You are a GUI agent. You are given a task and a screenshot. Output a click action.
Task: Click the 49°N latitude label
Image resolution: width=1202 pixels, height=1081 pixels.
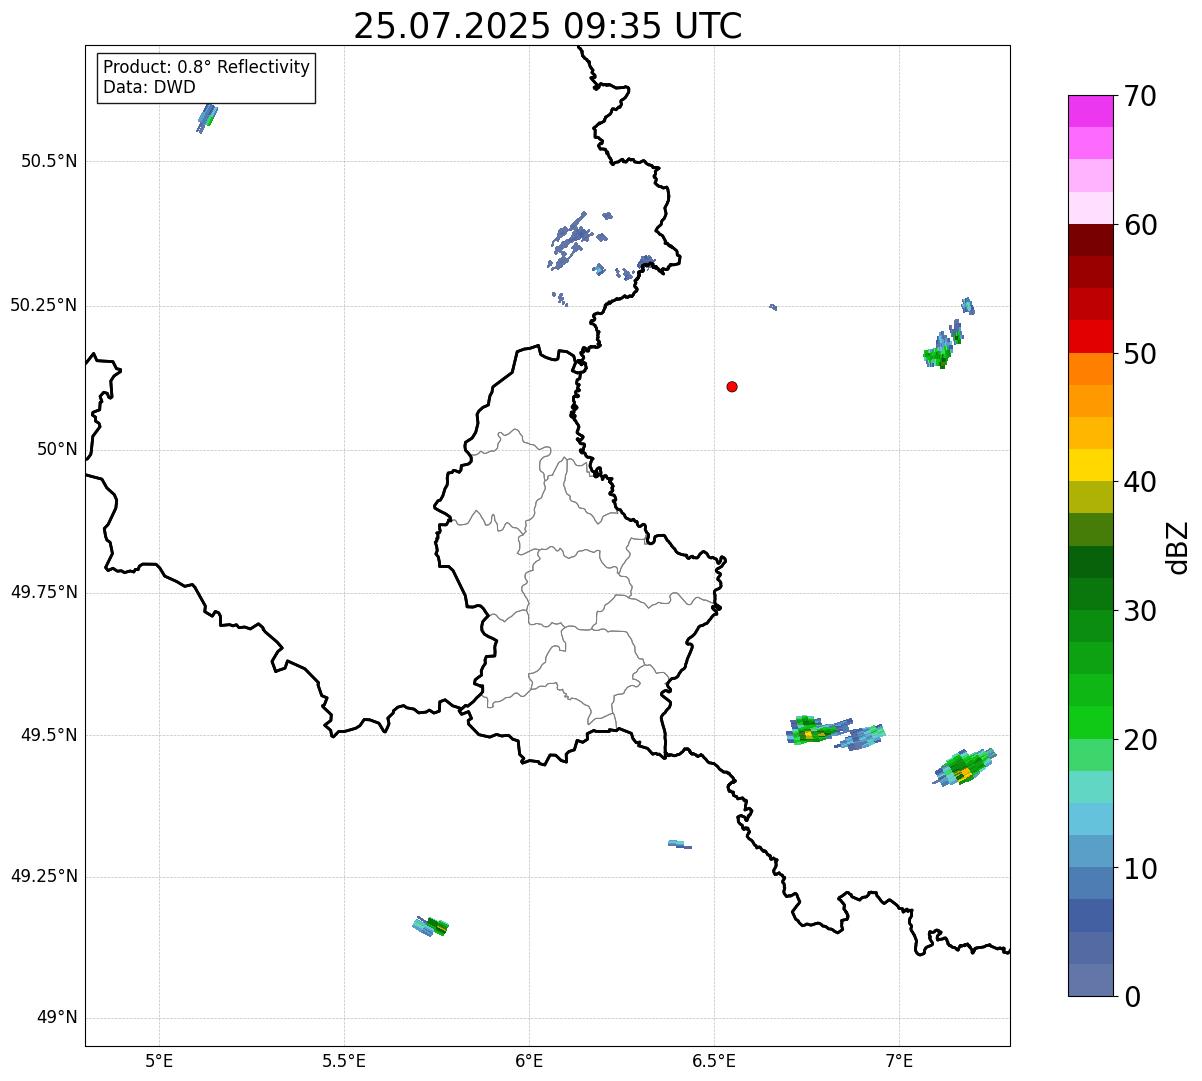pos(57,1018)
